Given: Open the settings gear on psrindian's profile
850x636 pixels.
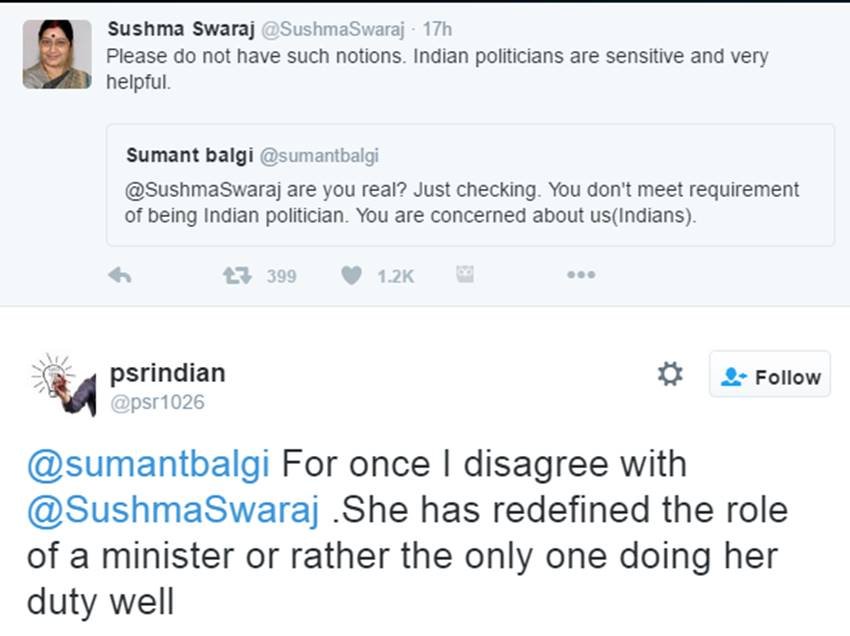Looking at the screenshot, I should [x=670, y=374].
